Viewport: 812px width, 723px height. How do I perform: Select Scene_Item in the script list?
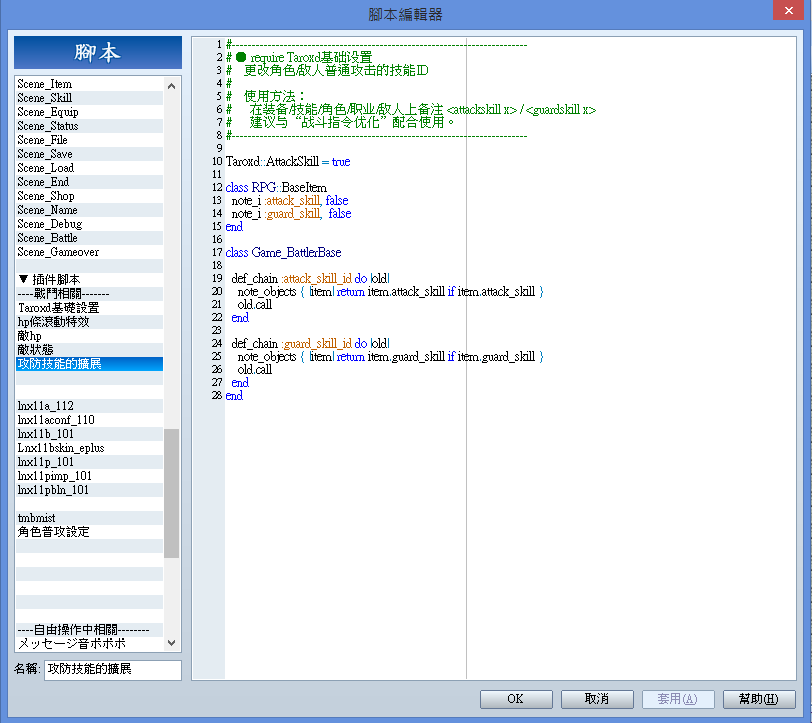[x=90, y=84]
